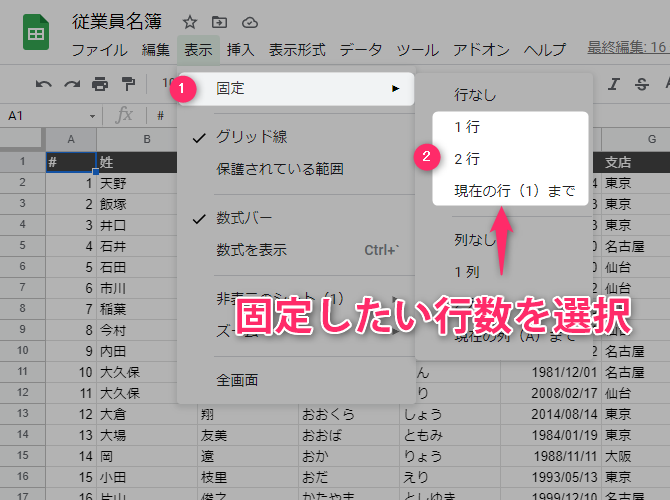Open the 表示形式 menu

click(297, 49)
